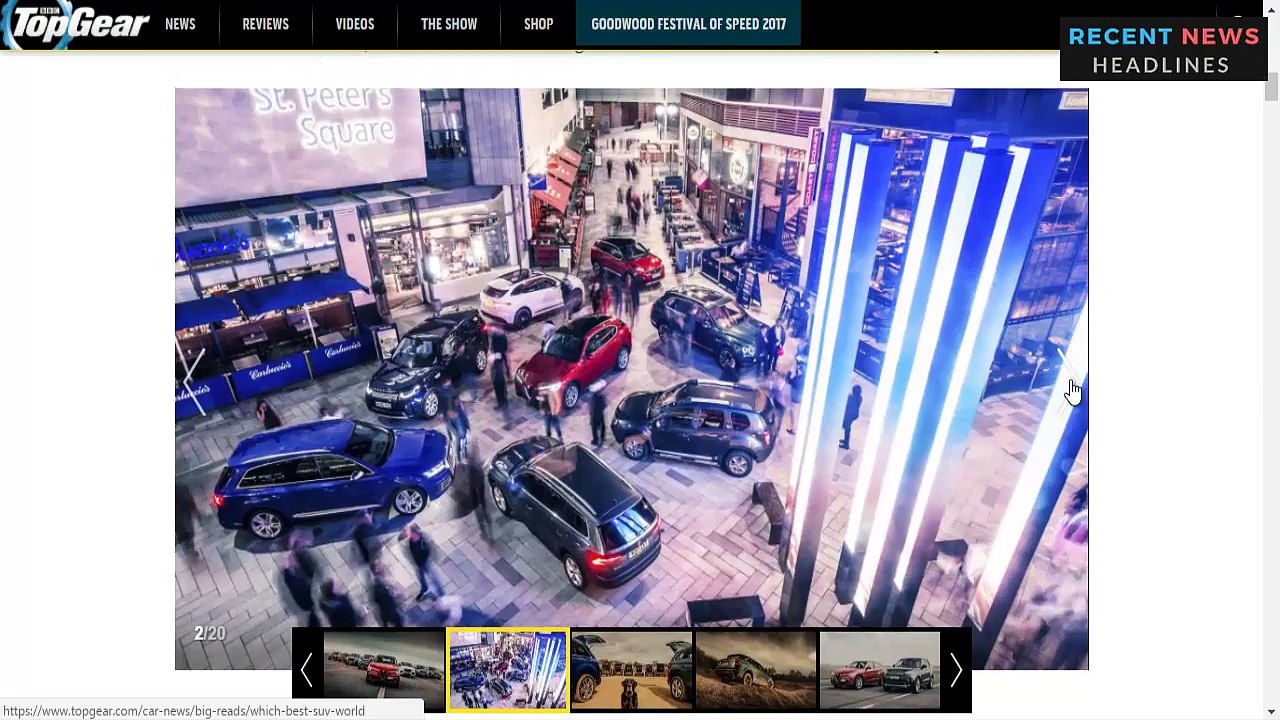Move thumbnail strip back with left arrow
Viewport: 1280px width, 720px height.
point(307,670)
